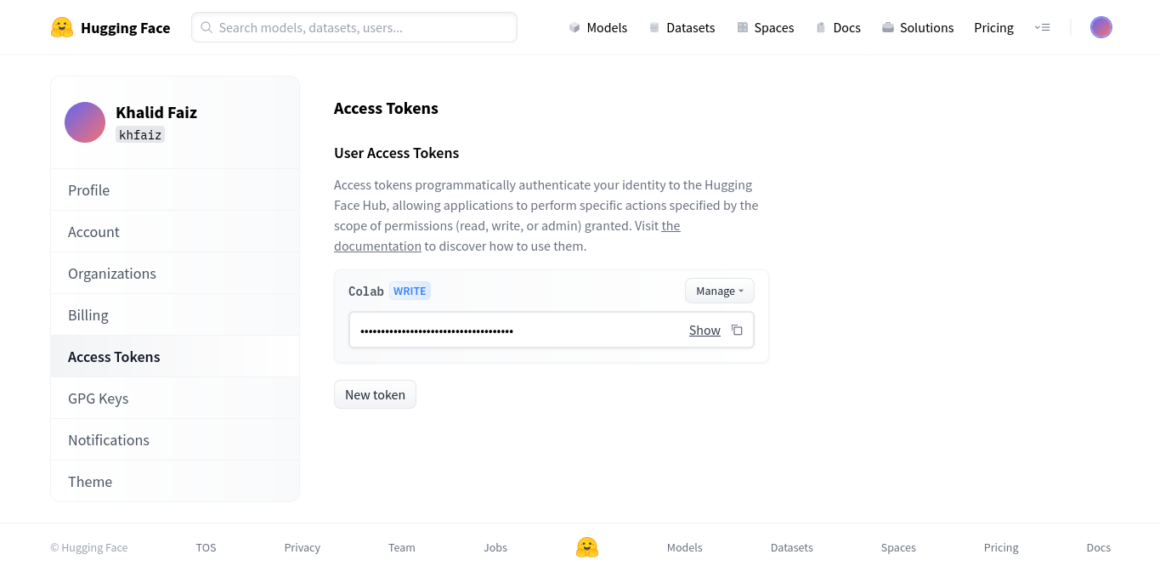Click the Docs icon in navbar

tap(820, 28)
